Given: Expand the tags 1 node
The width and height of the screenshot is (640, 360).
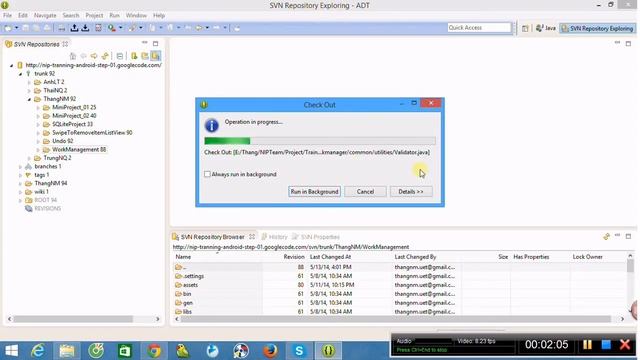Looking at the screenshot, I should [20, 175].
